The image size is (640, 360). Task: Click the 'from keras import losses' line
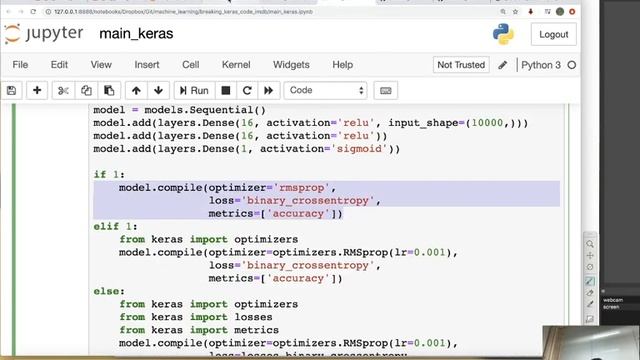196,317
